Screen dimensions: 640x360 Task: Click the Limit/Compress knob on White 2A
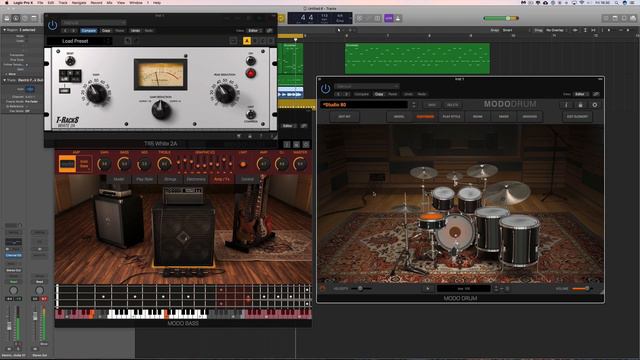coord(251,114)
